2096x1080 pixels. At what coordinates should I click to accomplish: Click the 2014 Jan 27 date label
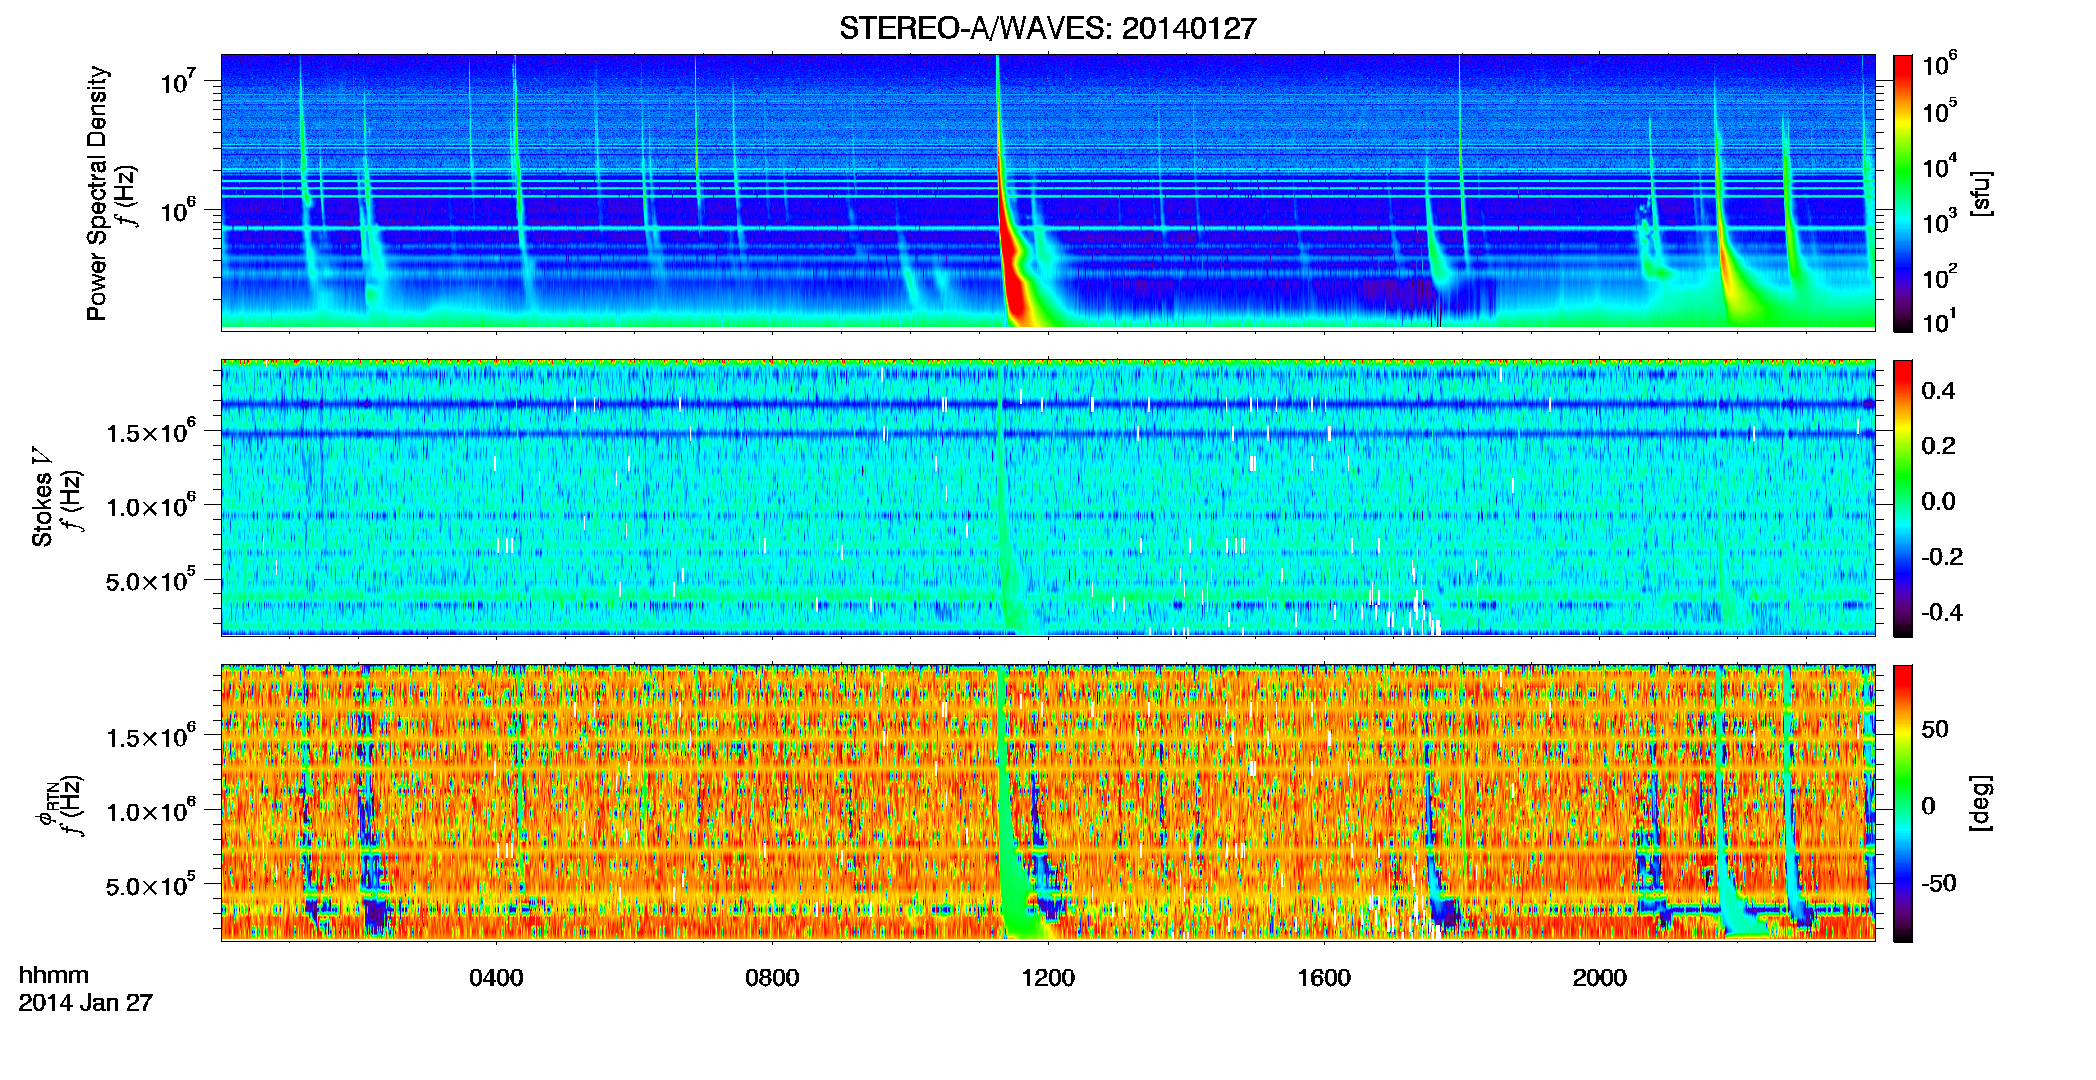[x=86, y=1003]
